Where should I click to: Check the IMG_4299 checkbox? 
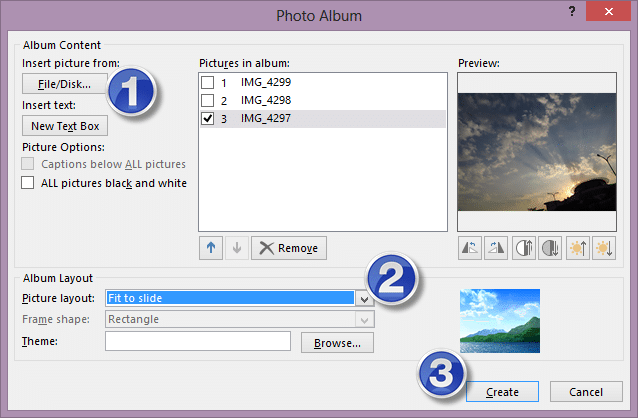tap(208, 82)
